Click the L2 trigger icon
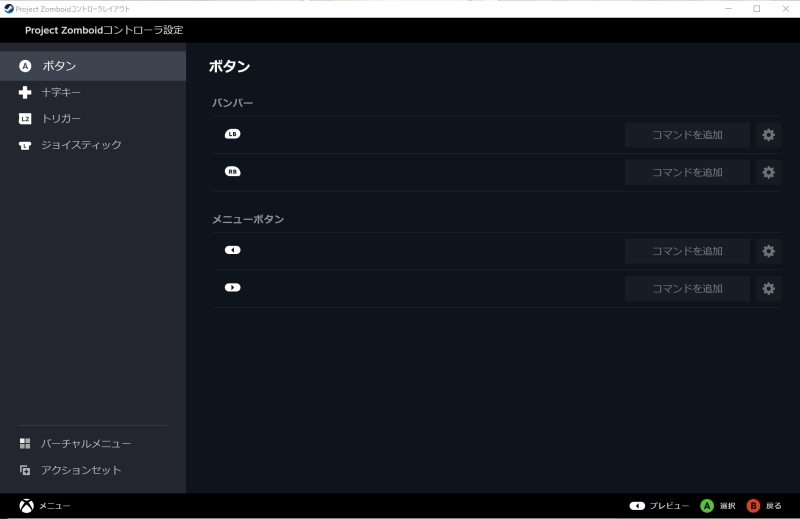The height and width of the screenshot is (519, 800). [25, 119]
